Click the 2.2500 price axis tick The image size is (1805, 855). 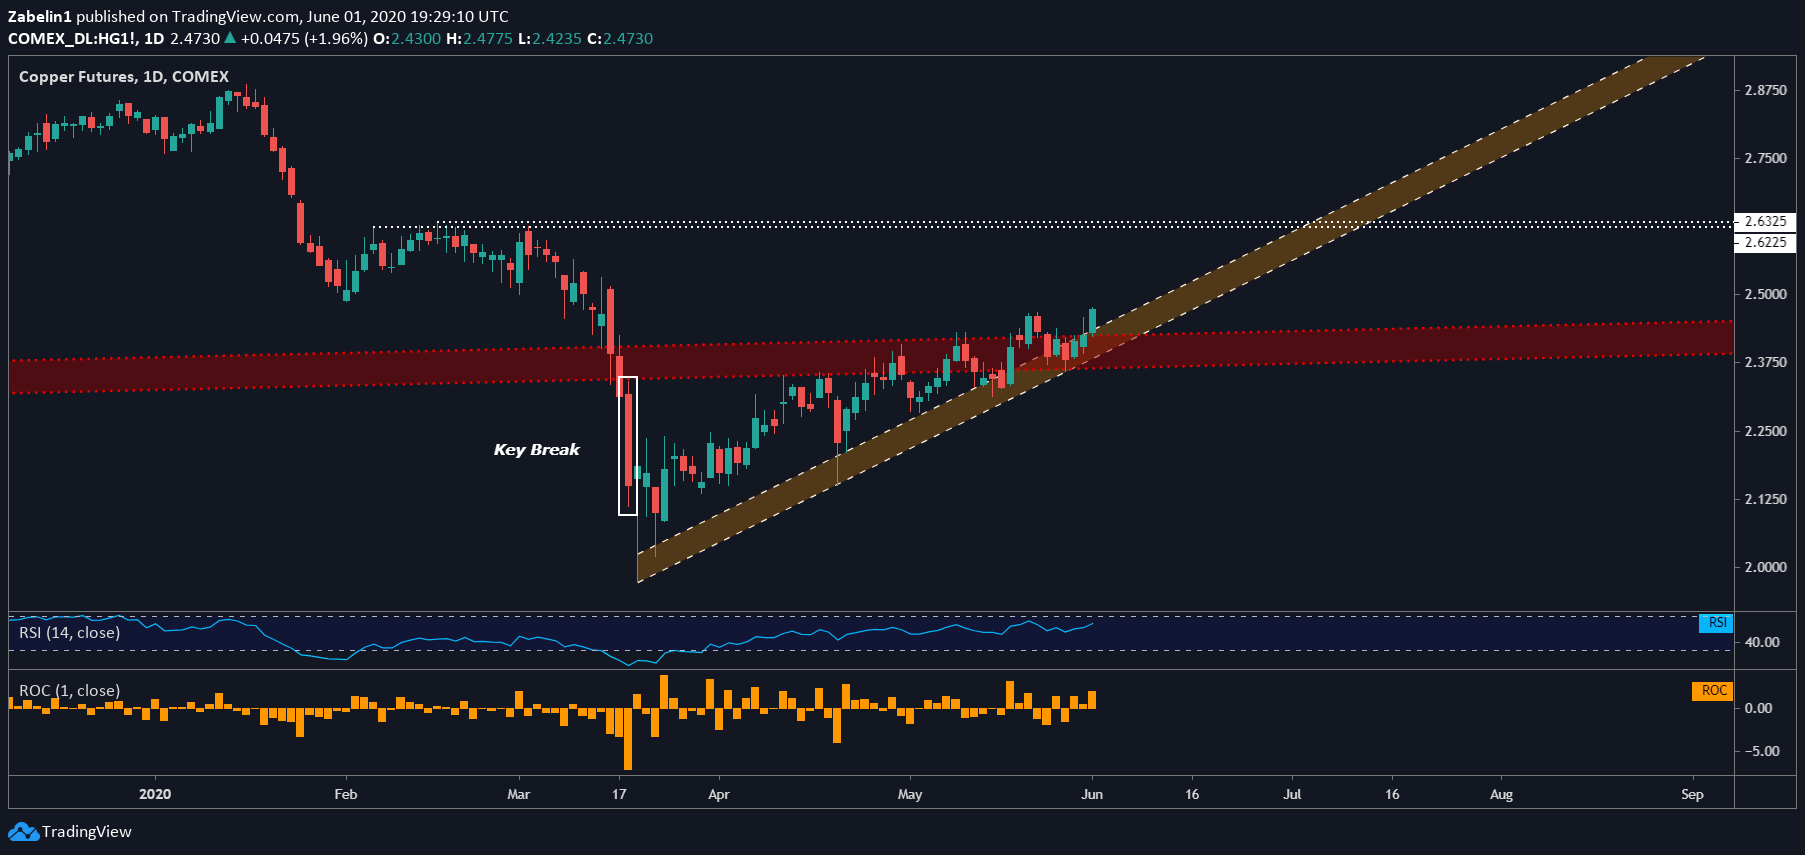point(1765,431)
